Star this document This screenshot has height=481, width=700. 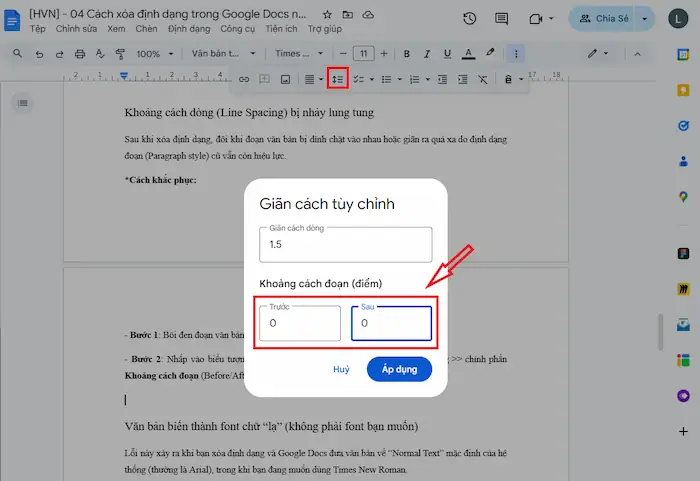(x=328, y=16)
